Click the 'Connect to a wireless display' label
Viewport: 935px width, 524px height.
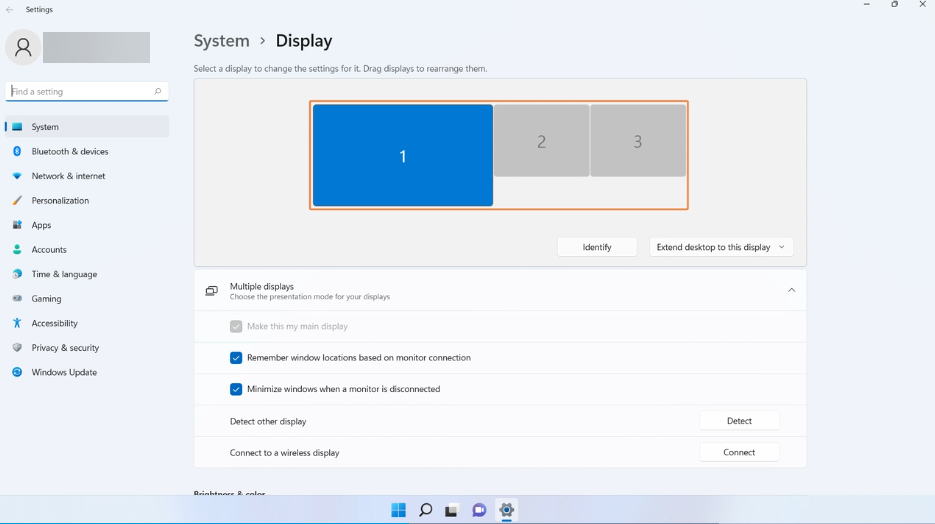284,452
